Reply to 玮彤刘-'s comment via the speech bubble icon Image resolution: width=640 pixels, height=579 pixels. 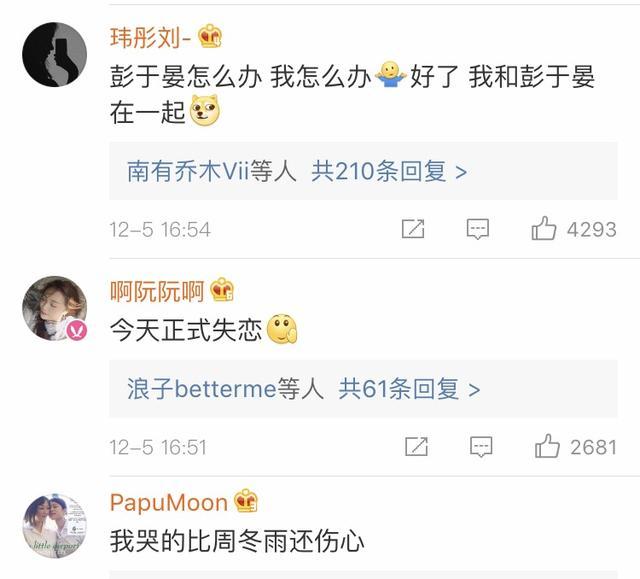pos(478,229)
